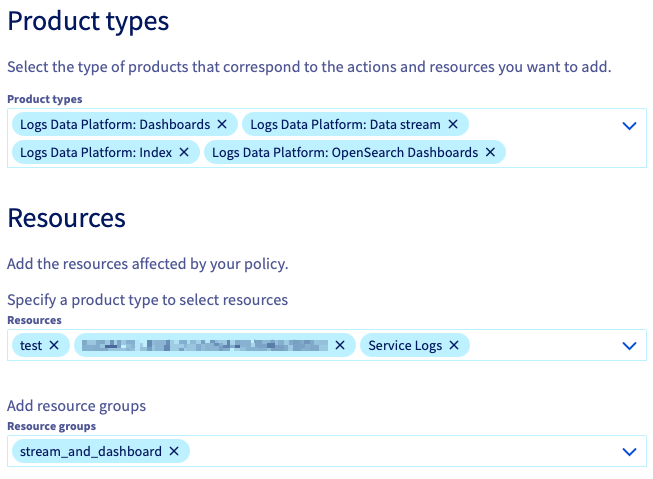Expand the Resources dropdown chevron
The width and height of the screenshot is (653, 479).
[x=629, y=345]
